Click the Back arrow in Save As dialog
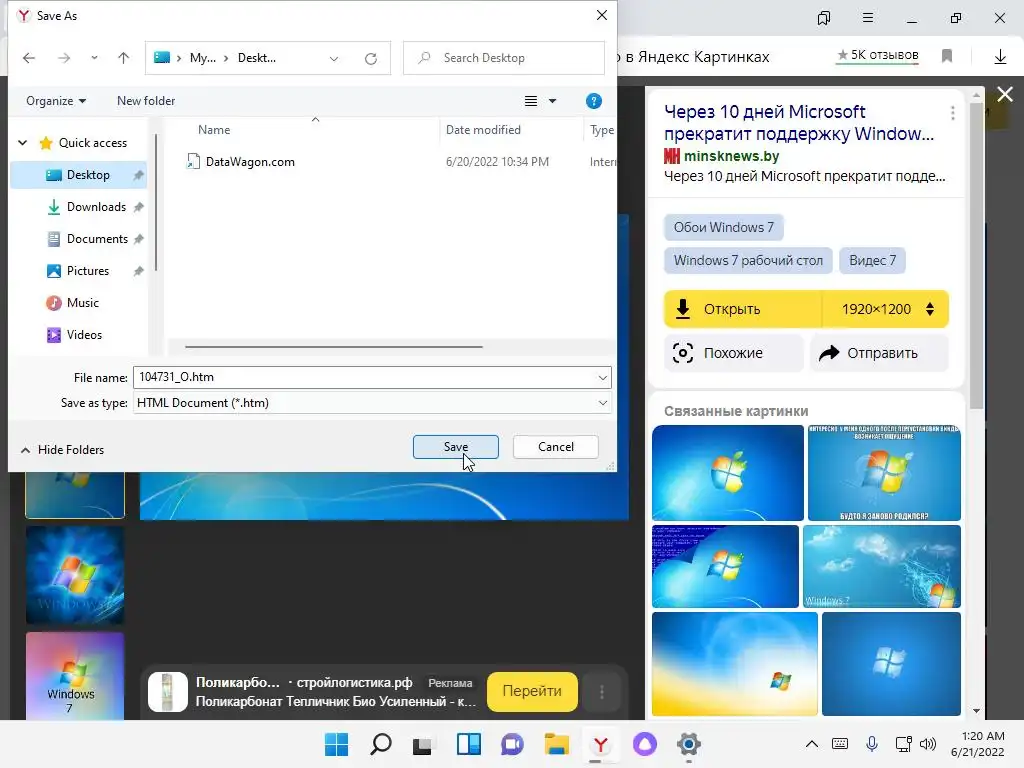The height and width of the screenshot is (768, 1024). point(29,58)
